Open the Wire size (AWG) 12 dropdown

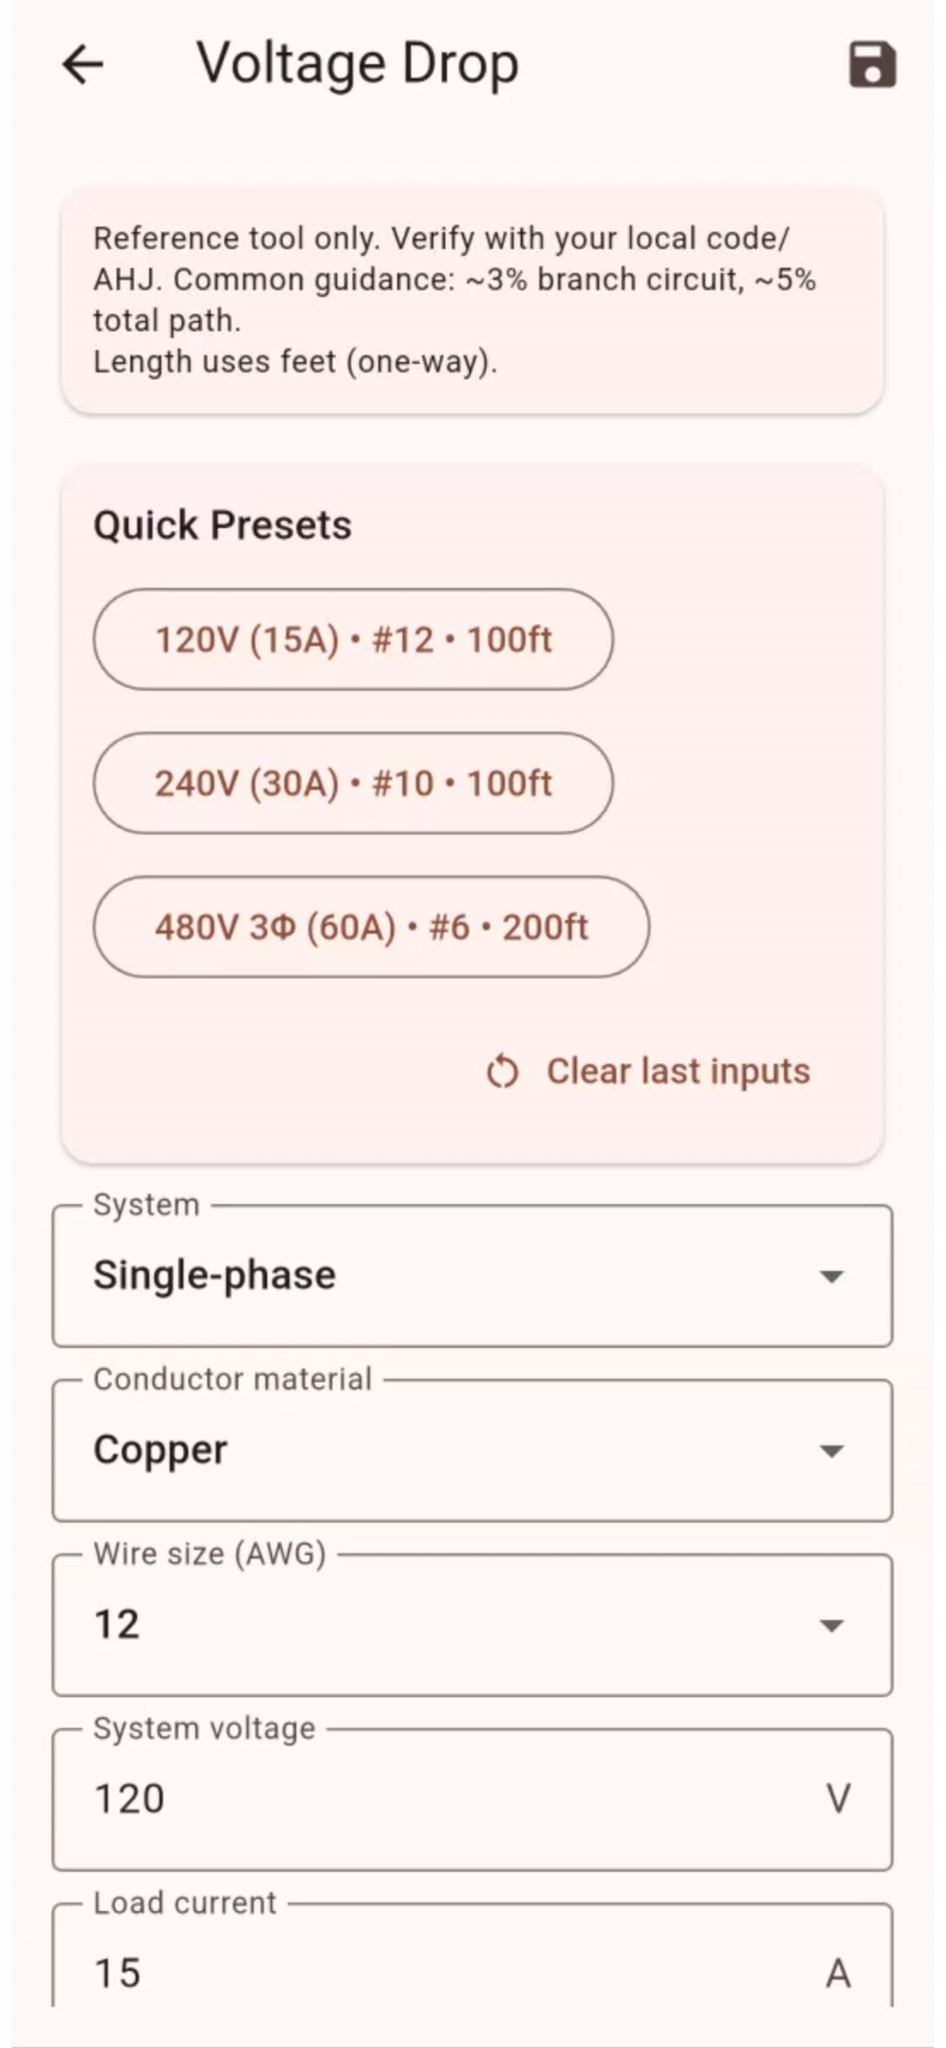[440, 1625]
